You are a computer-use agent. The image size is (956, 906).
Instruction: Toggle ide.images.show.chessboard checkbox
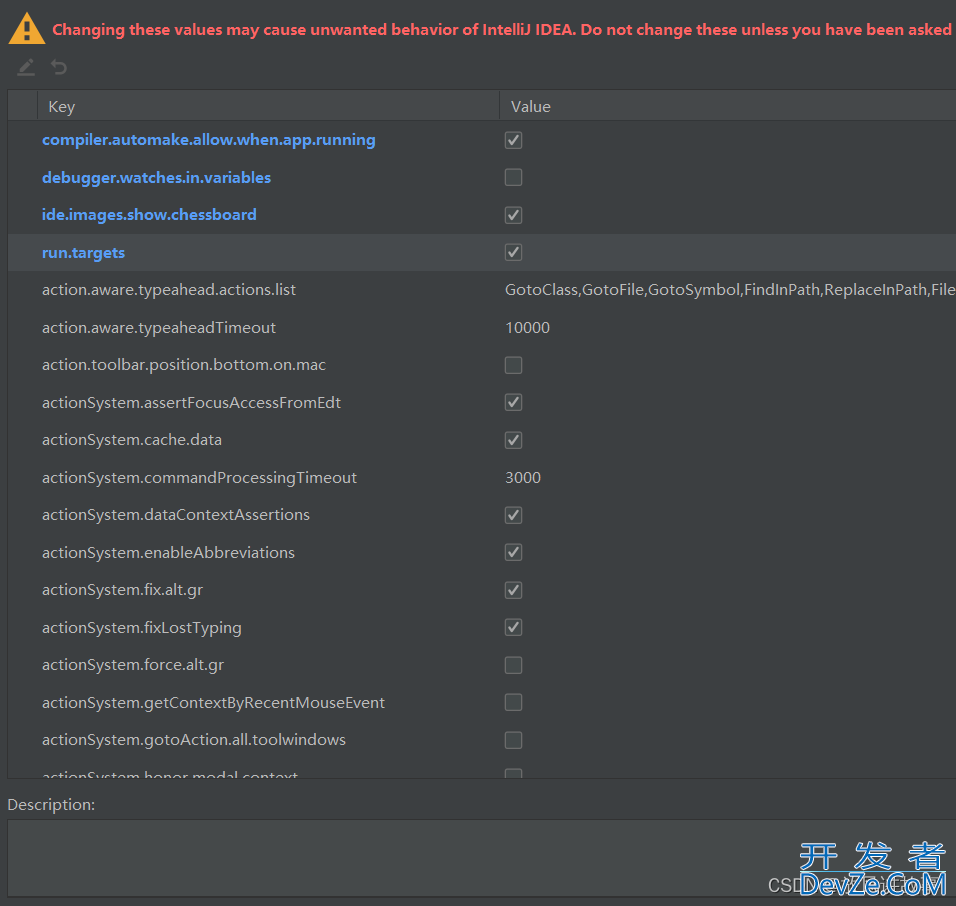coord(513,215)
